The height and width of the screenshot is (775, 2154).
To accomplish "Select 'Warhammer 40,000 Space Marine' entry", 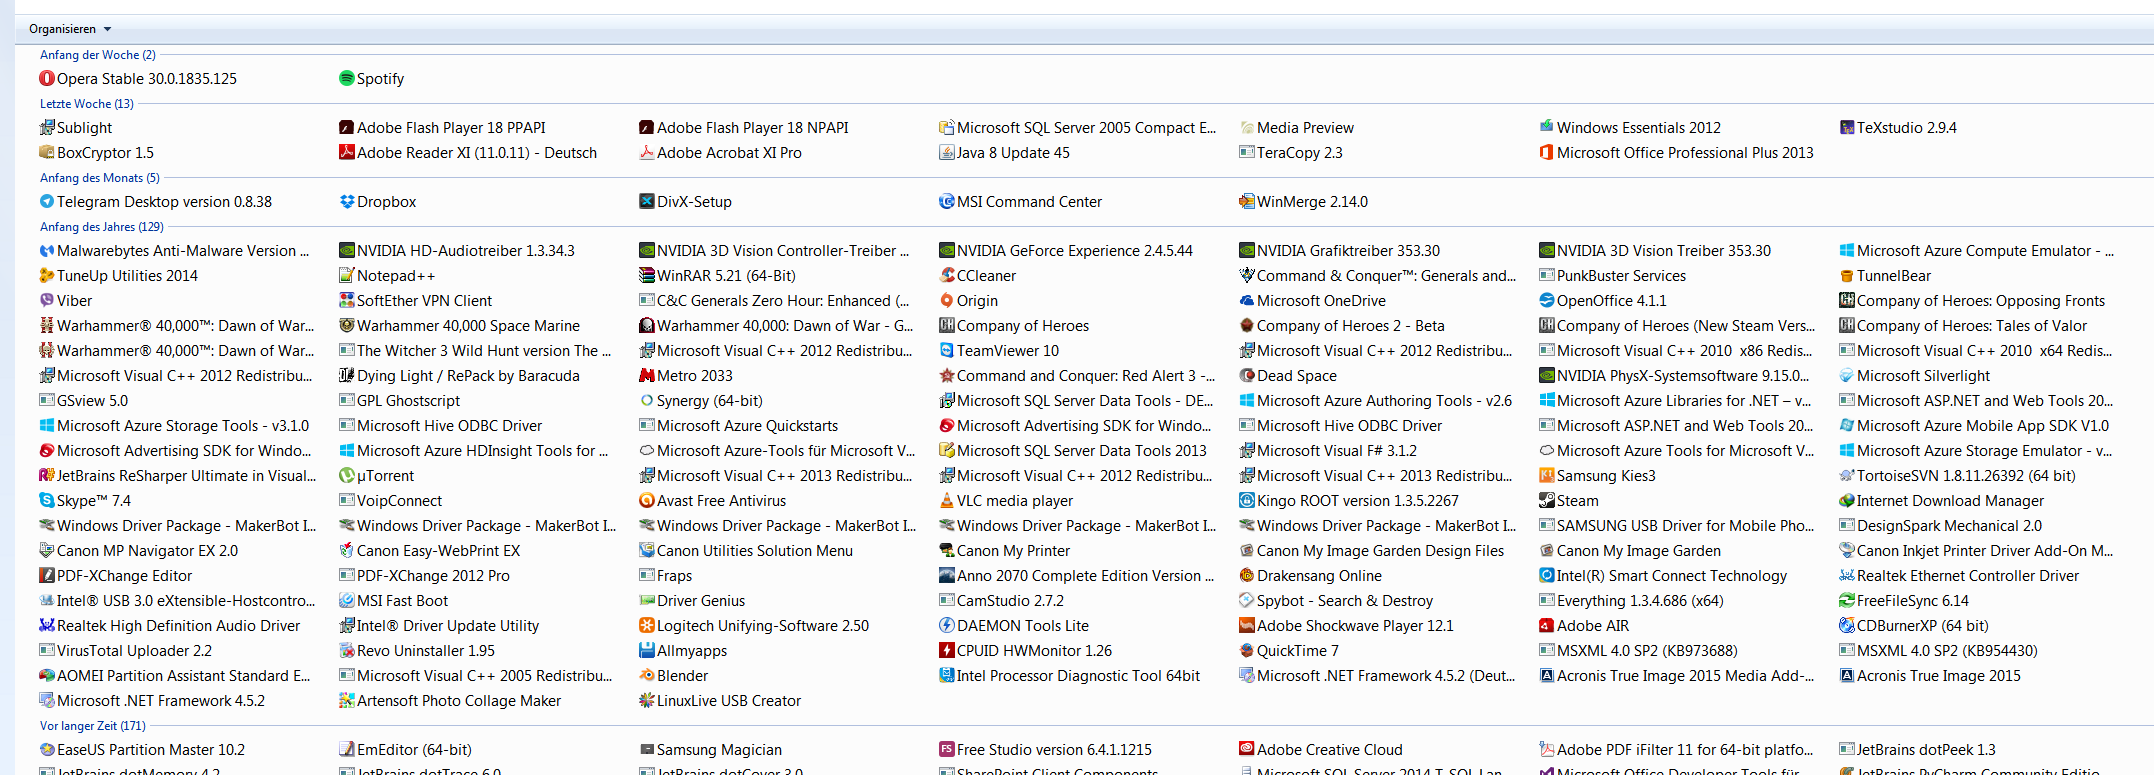I will tap(460, 325).
